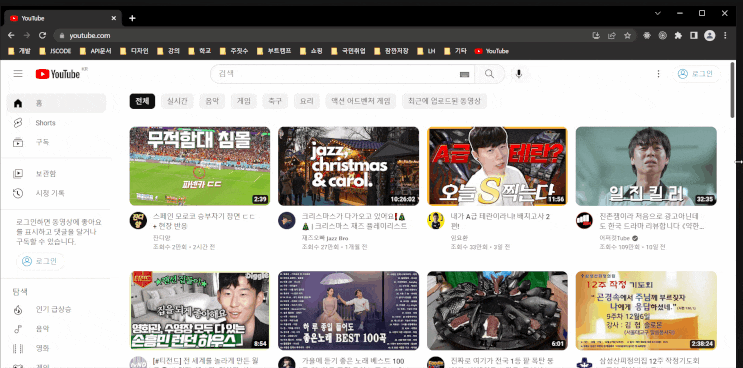Screen dimensions: 743x368
Task: Open the 재즈오빠 Jazz Bro channel link
Action: click(x=325, y=238)
